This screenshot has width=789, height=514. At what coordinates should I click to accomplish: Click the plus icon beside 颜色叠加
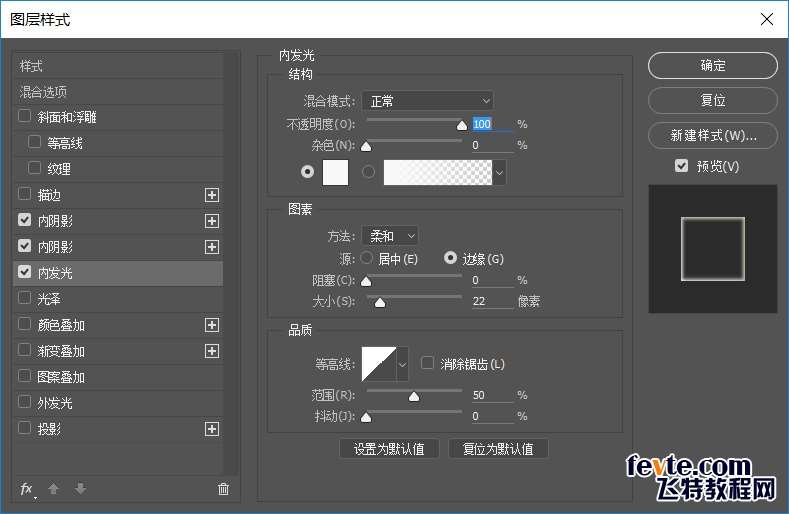[x=212, y=325]
